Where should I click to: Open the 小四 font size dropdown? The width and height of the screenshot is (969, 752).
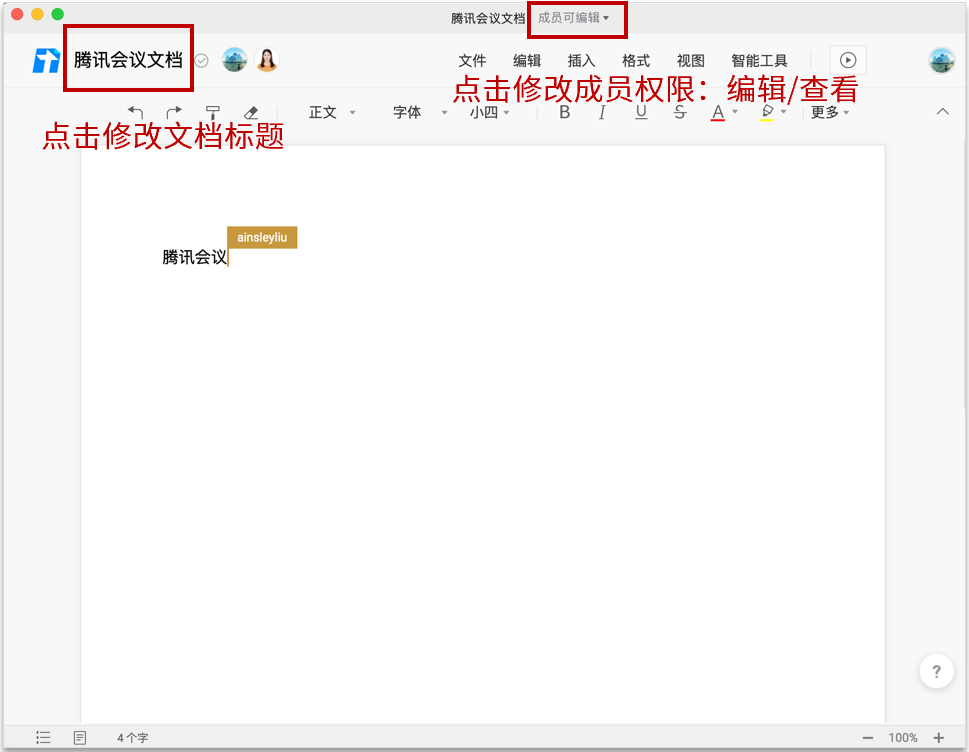click(x=489, y=112)
